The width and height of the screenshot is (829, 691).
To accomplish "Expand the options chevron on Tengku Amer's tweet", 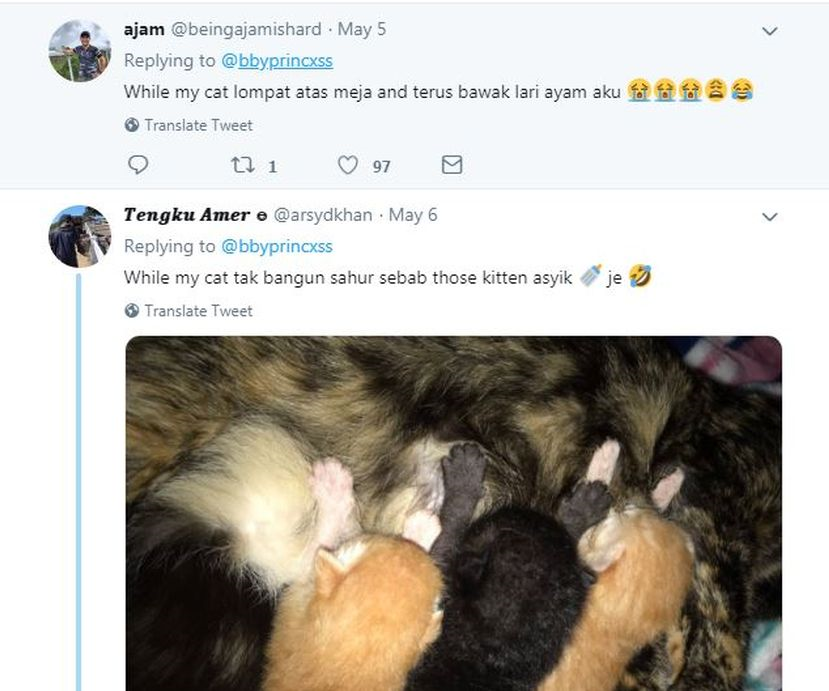I will [769, 217].
